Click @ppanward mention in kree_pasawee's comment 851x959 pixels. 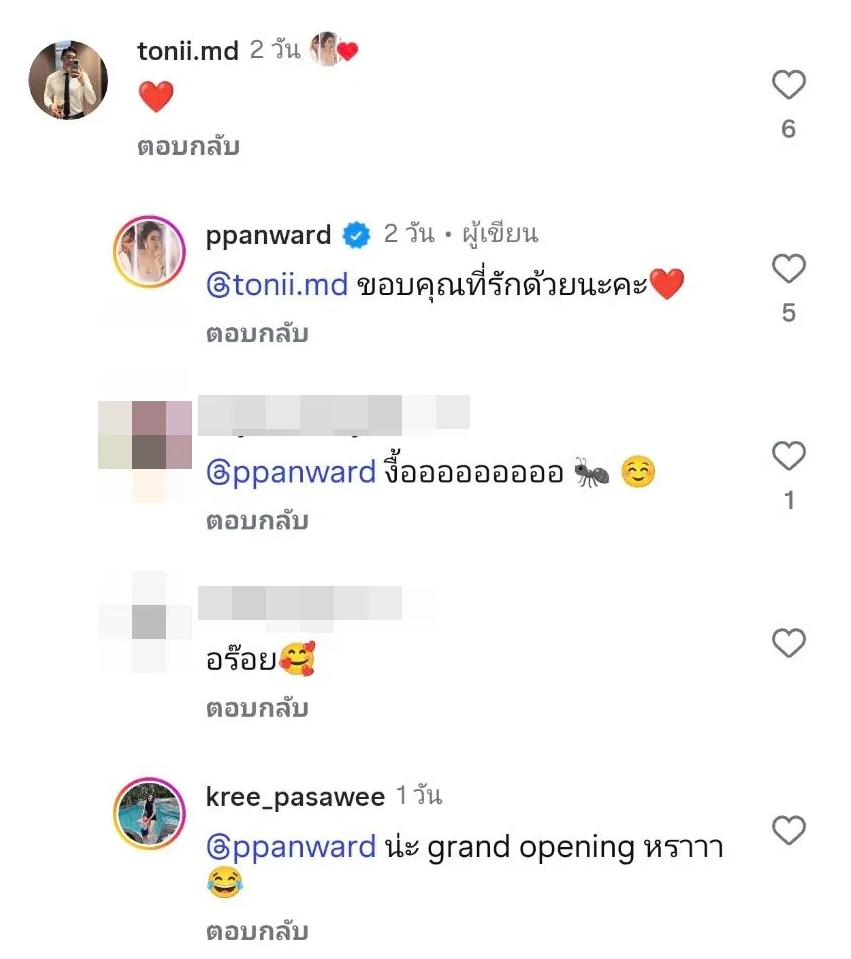click(291, 848)
